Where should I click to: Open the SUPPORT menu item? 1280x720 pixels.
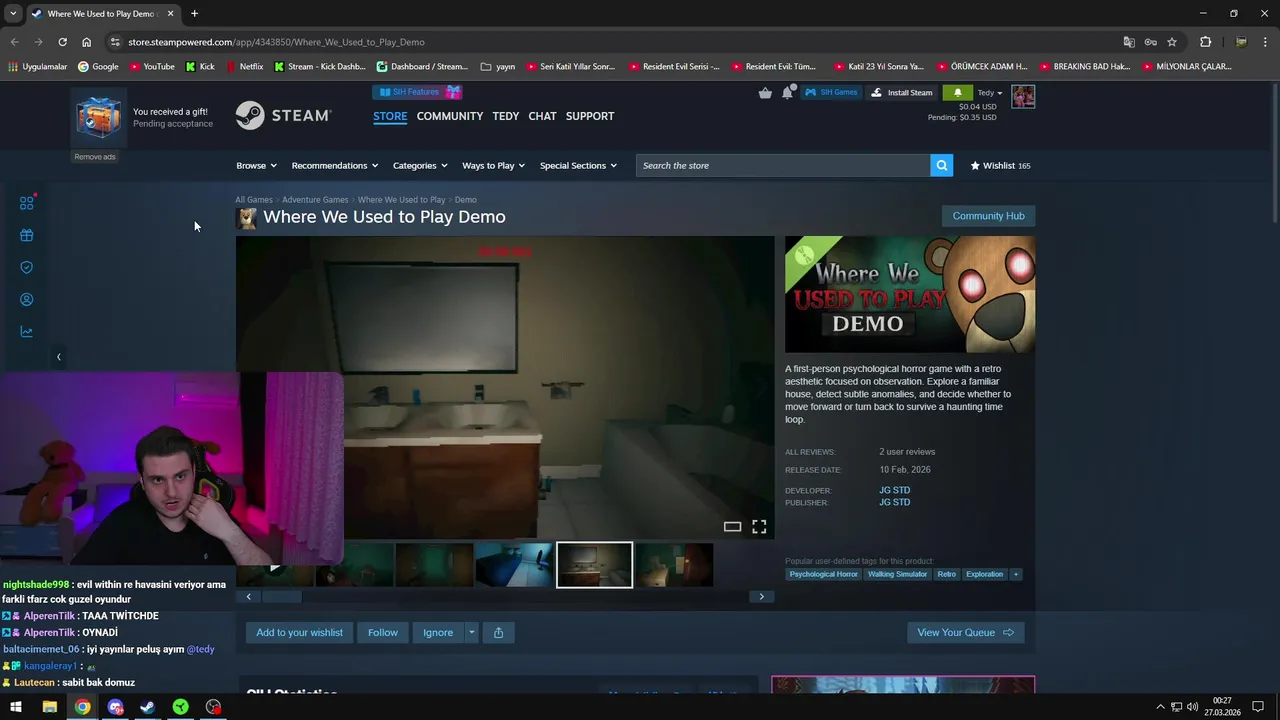590,116
